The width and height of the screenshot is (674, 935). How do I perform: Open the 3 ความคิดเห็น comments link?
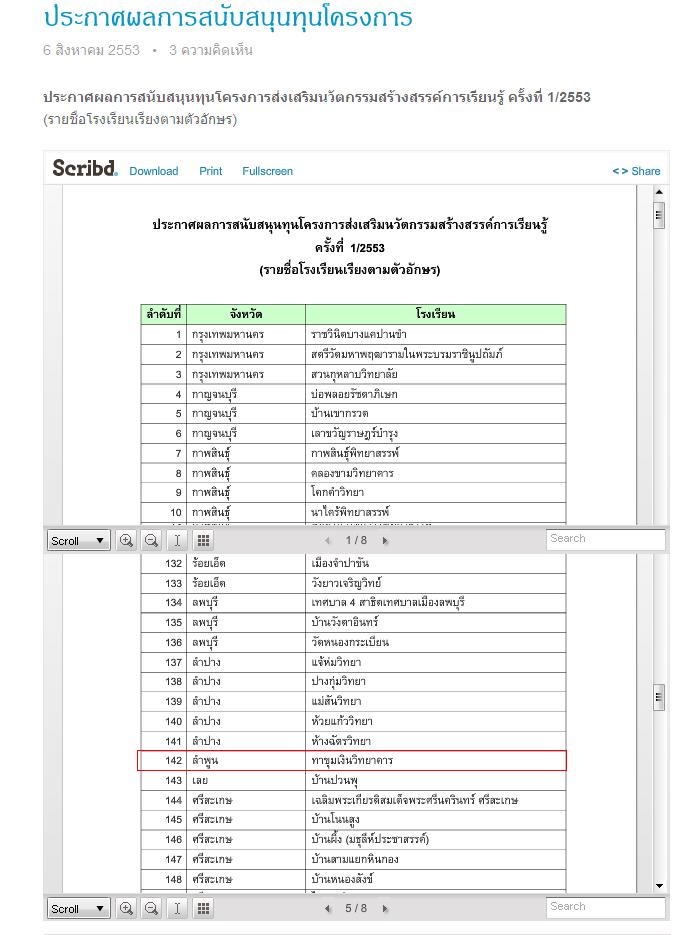[x=211, y=50]
